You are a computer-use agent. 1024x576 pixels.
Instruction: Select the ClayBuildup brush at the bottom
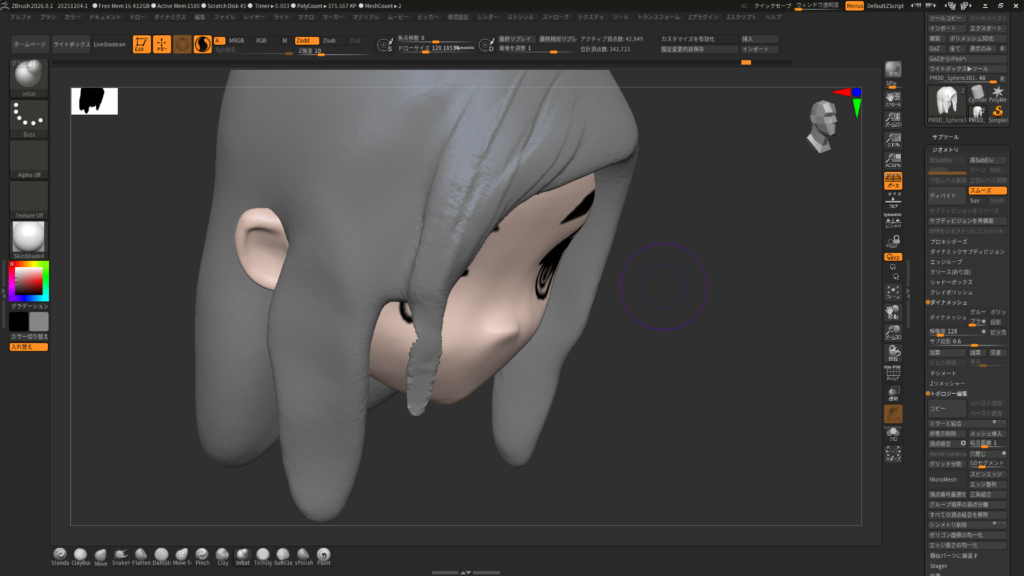coord(80,554)
